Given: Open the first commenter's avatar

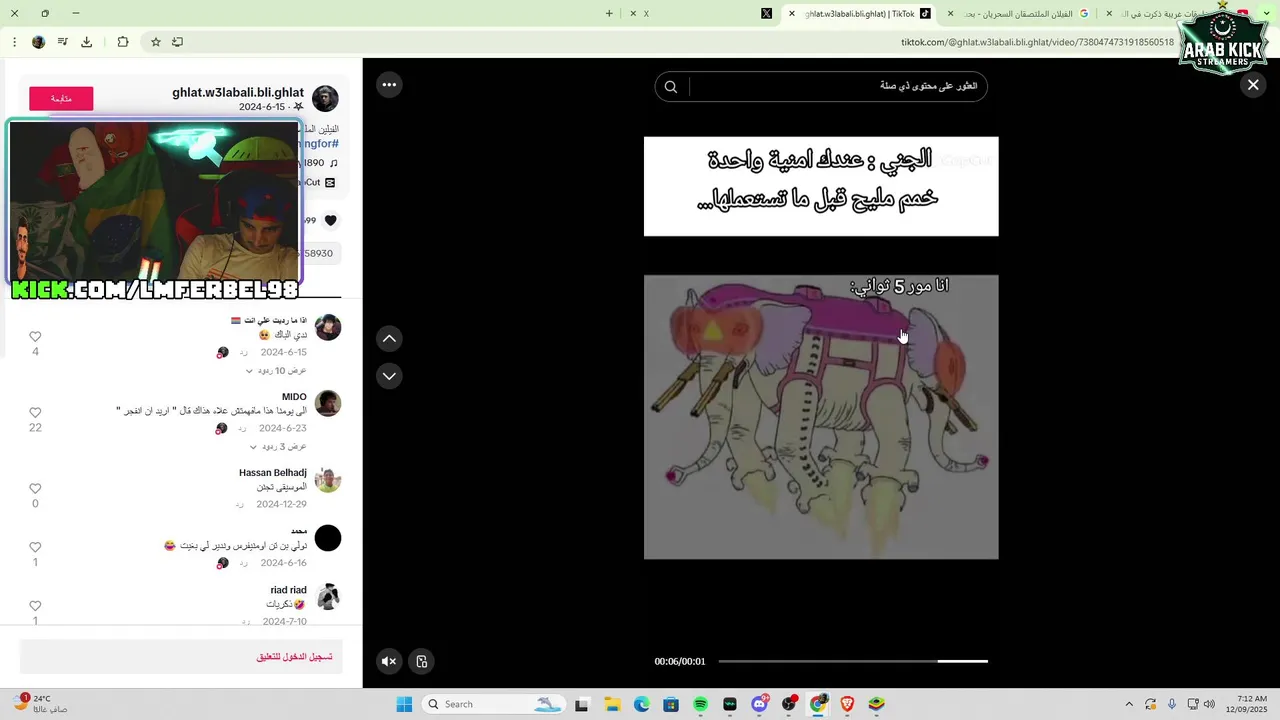Looking at the screenshot, I should [x=328, y=327].
